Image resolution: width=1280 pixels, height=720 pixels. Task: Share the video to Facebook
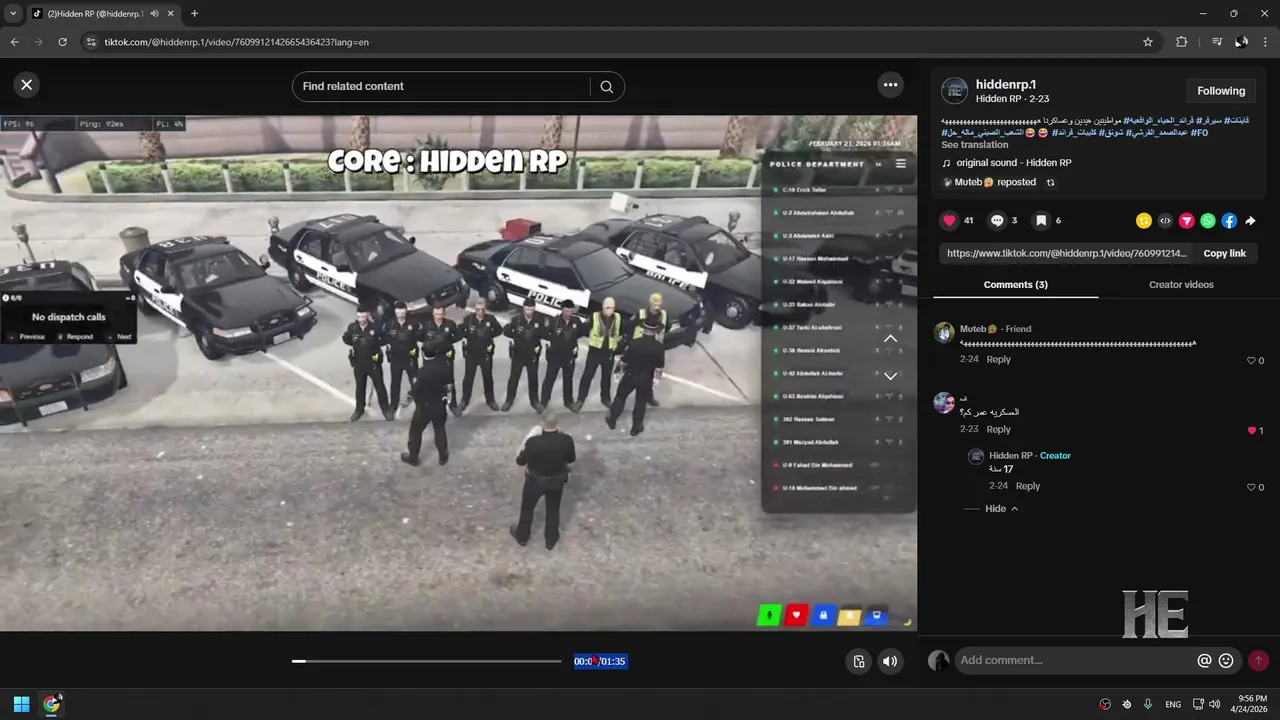pyautogui.click(x=1229, y=221)
